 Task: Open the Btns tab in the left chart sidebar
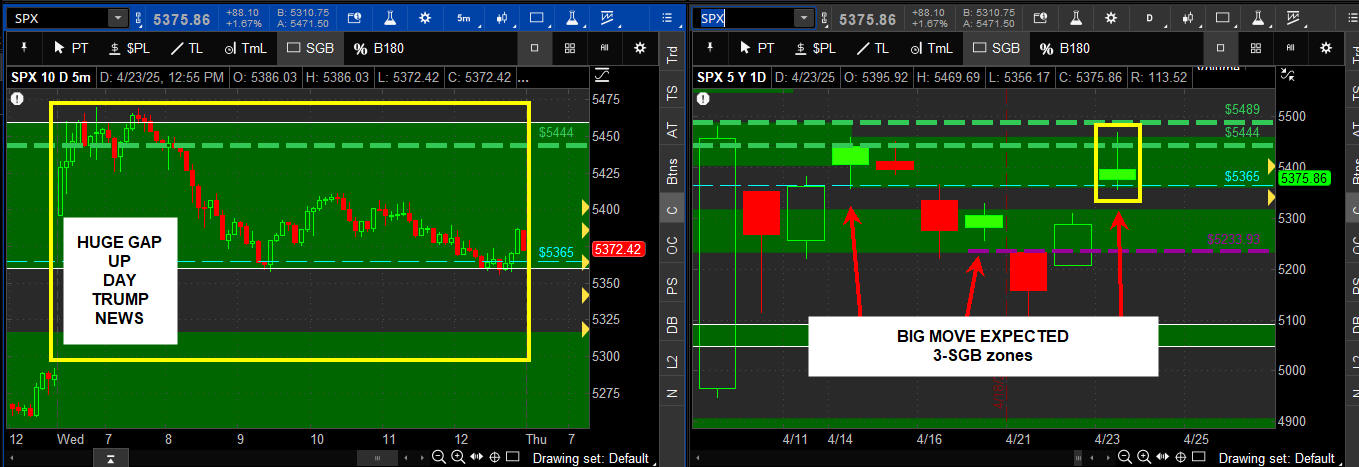click(671, 166)
